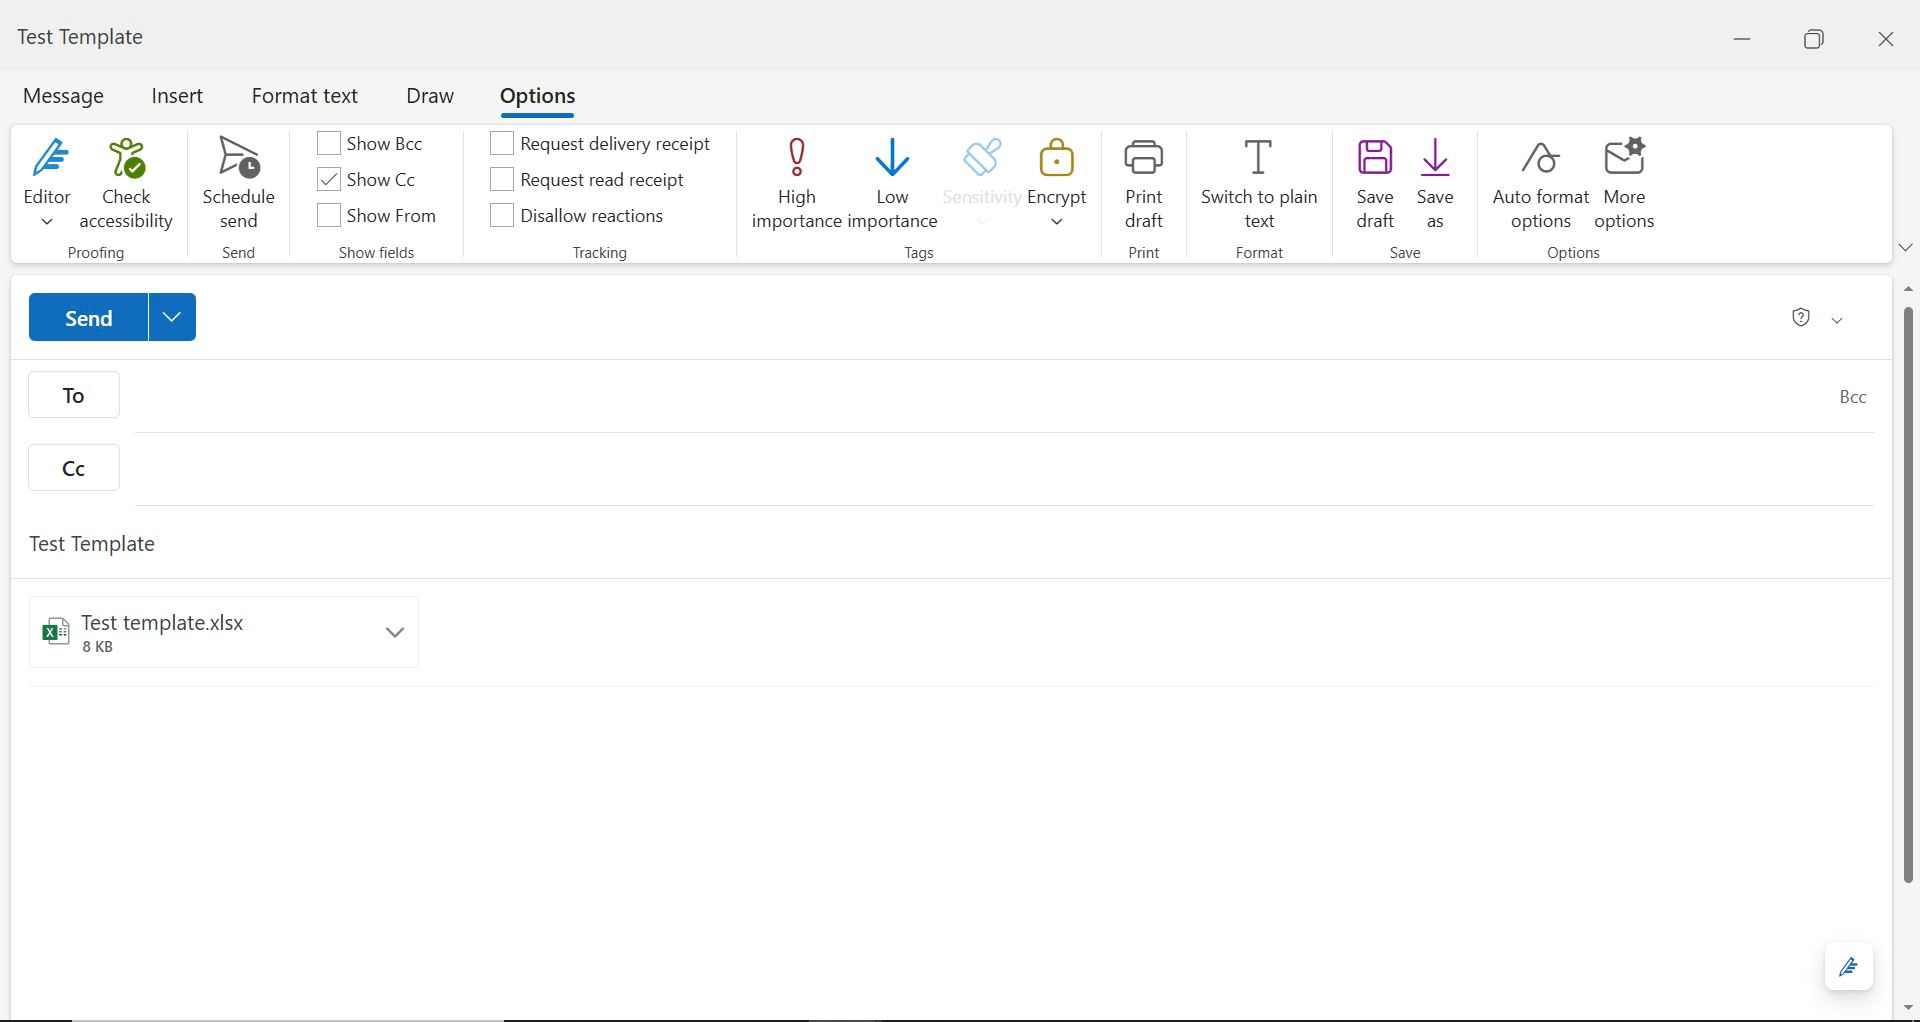The width and height of the screenshot is (1920, 1022).
Task: Open Schedule send
Action: click(x=238, y=182)
